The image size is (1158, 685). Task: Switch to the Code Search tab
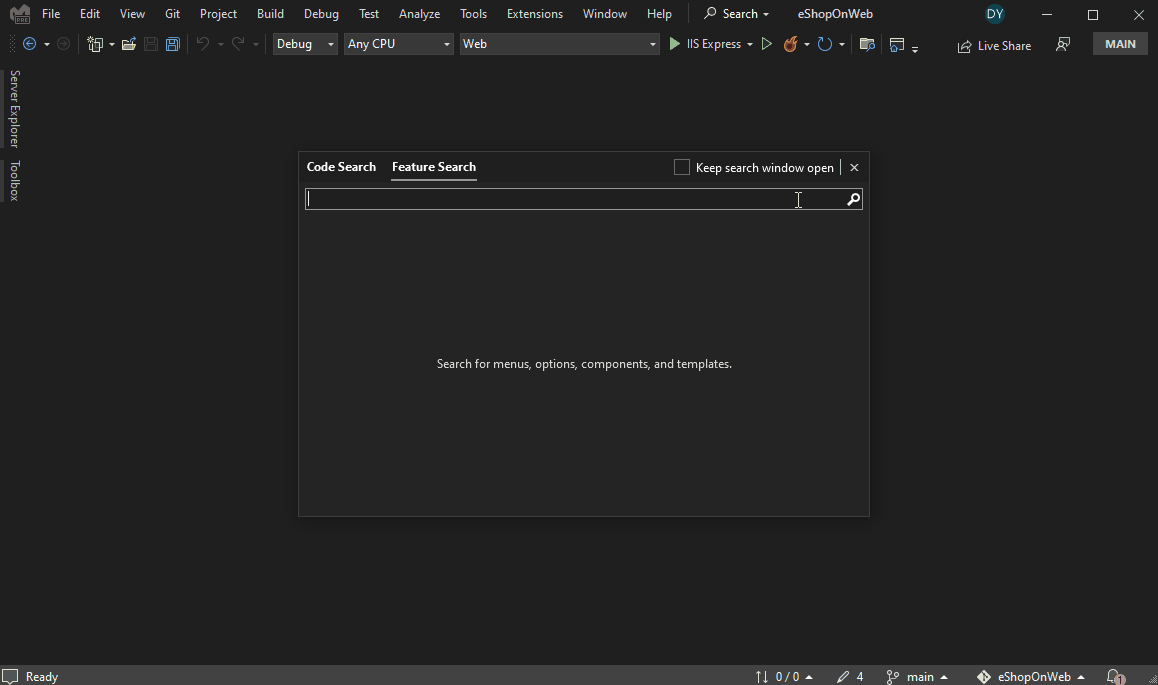(x=341, y=167)
